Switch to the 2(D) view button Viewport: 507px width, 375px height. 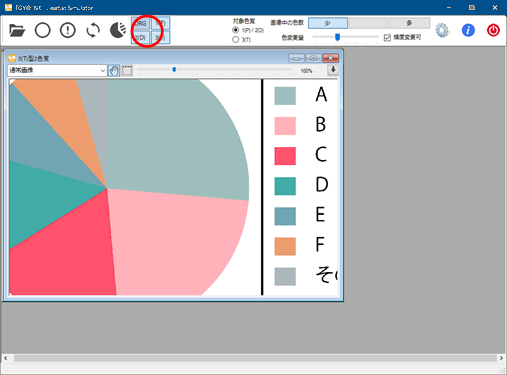coord(141,37)
